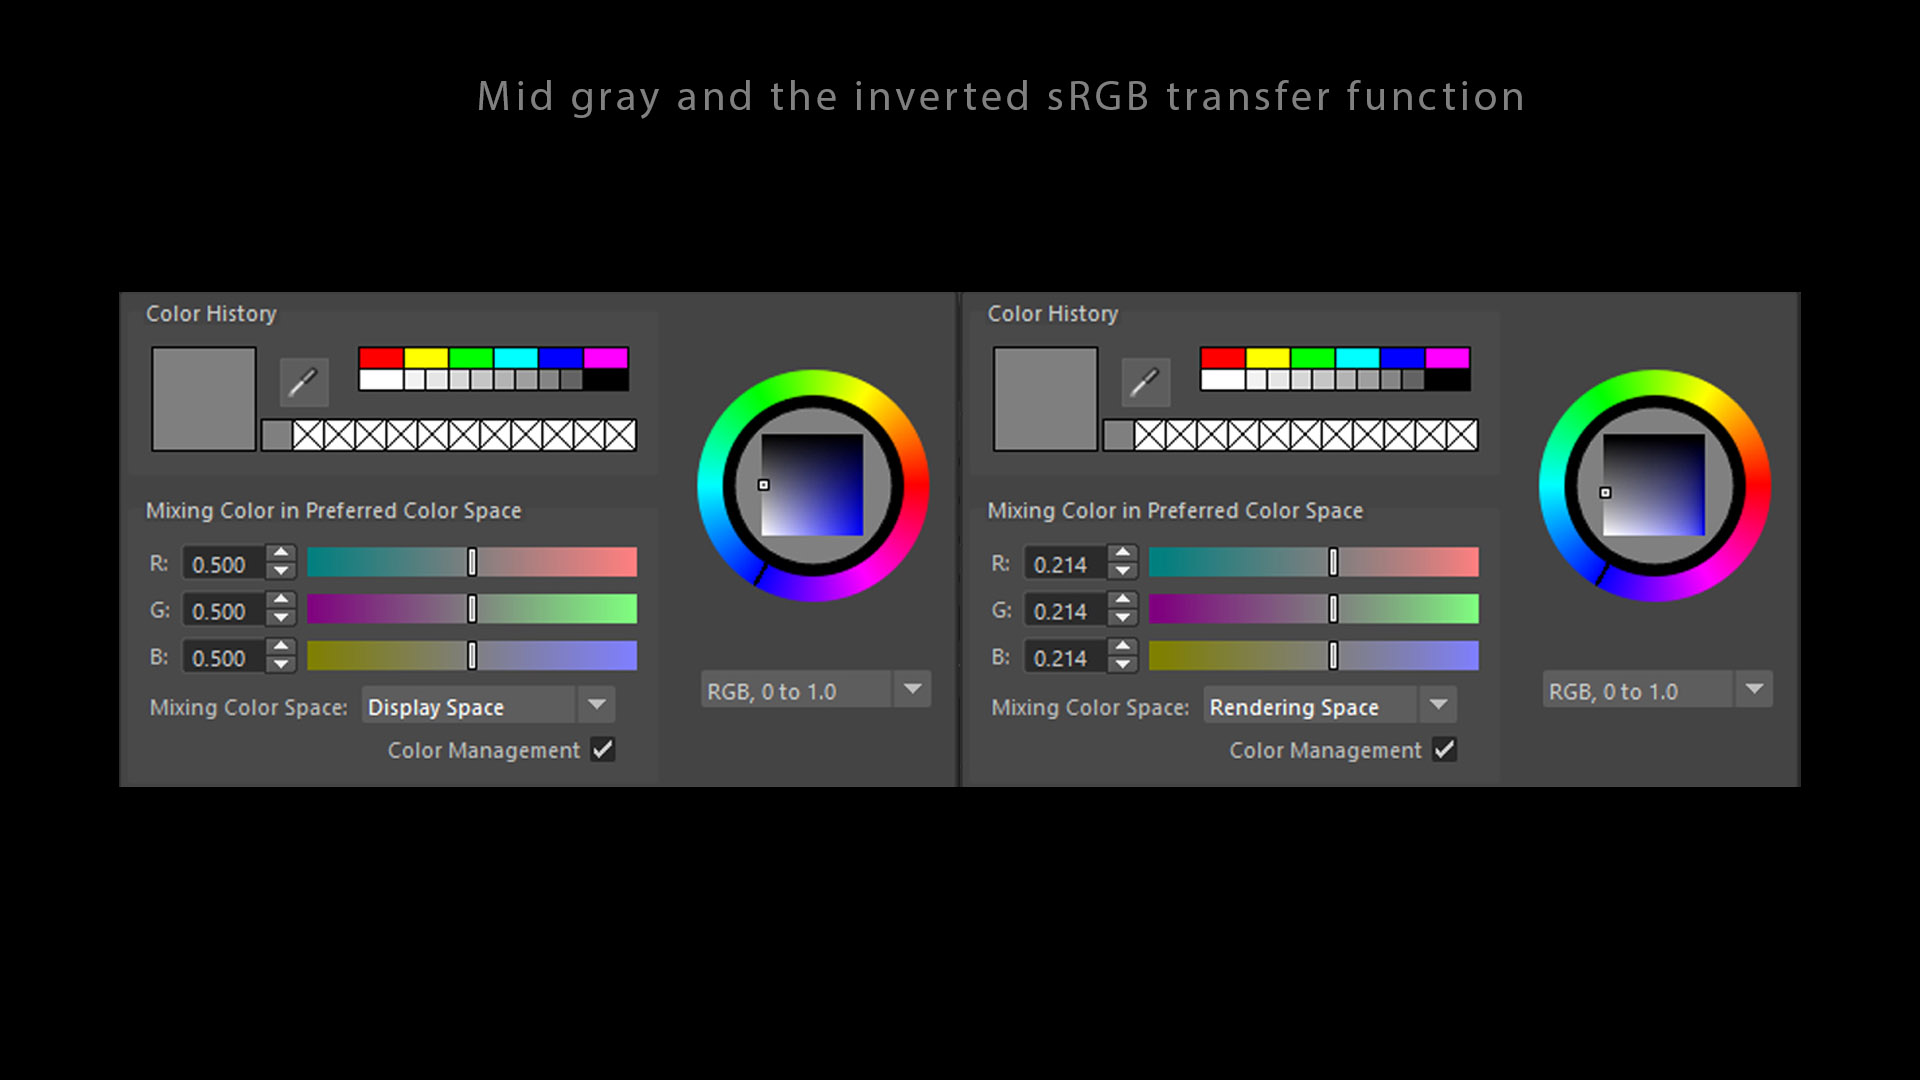Pick the eyedropper tool in left panel
The image size is (1920, 1080).
click(304, 382)
